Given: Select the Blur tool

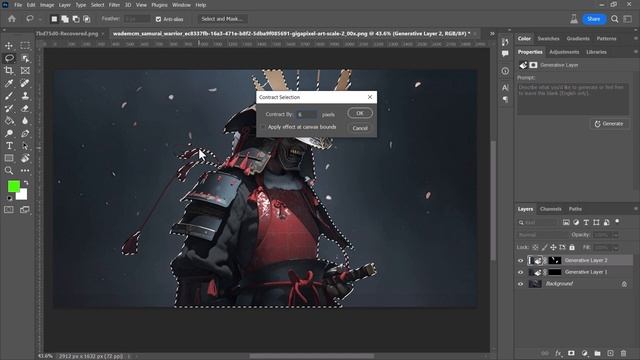Looking at the screenshot, I should [x=25, y=121].
